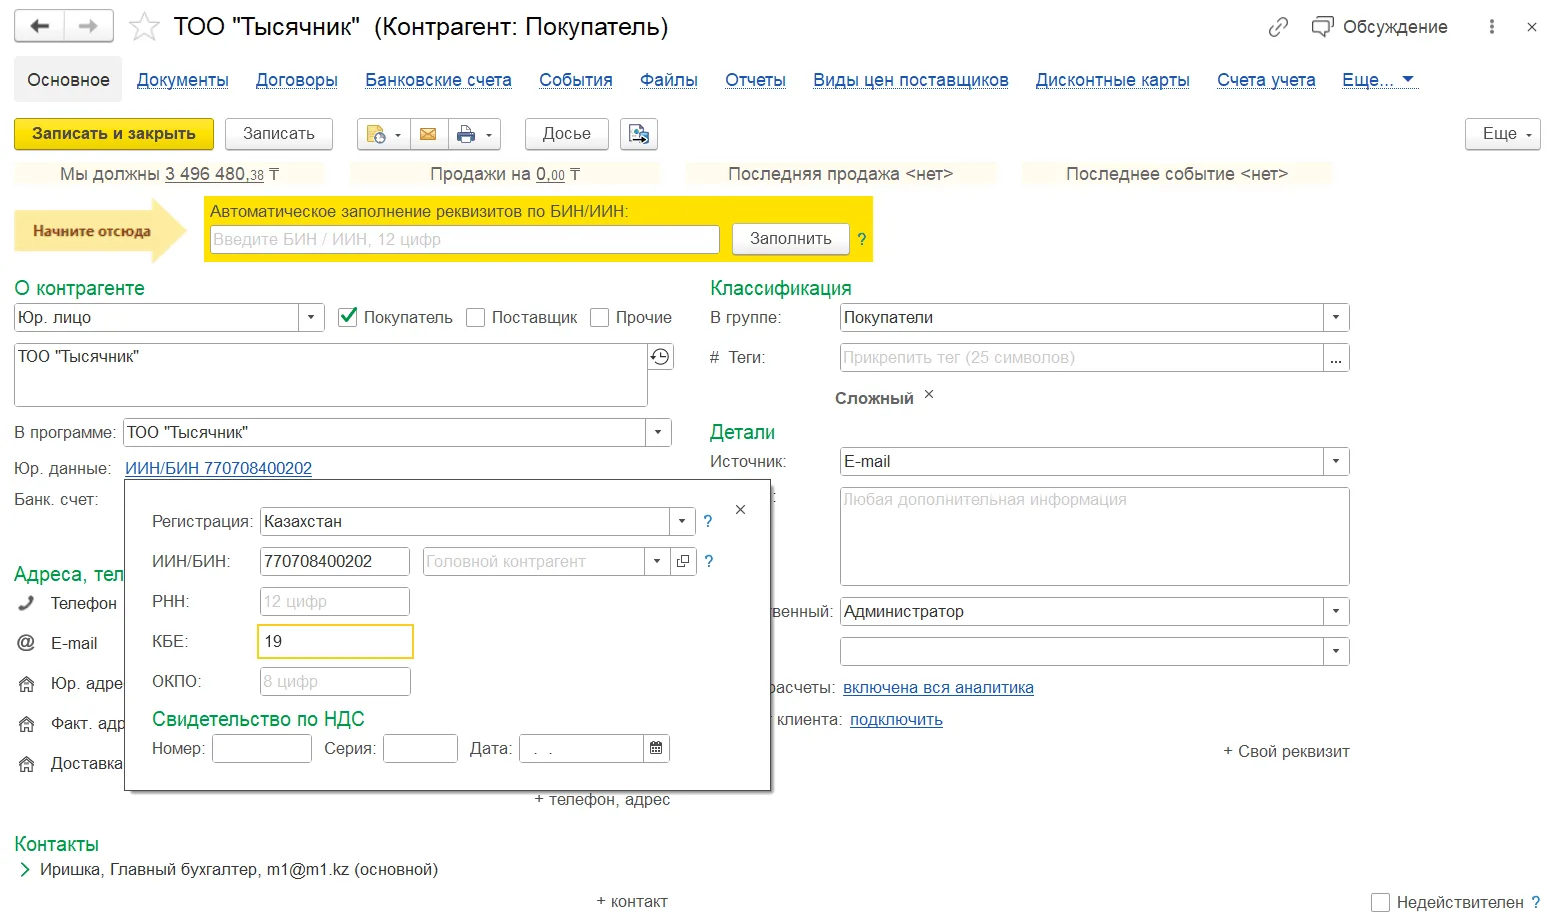Copy link to this counterparty
Image resolution: width=1559 pixels, height=916 pixels.
tap(1278, 27)
